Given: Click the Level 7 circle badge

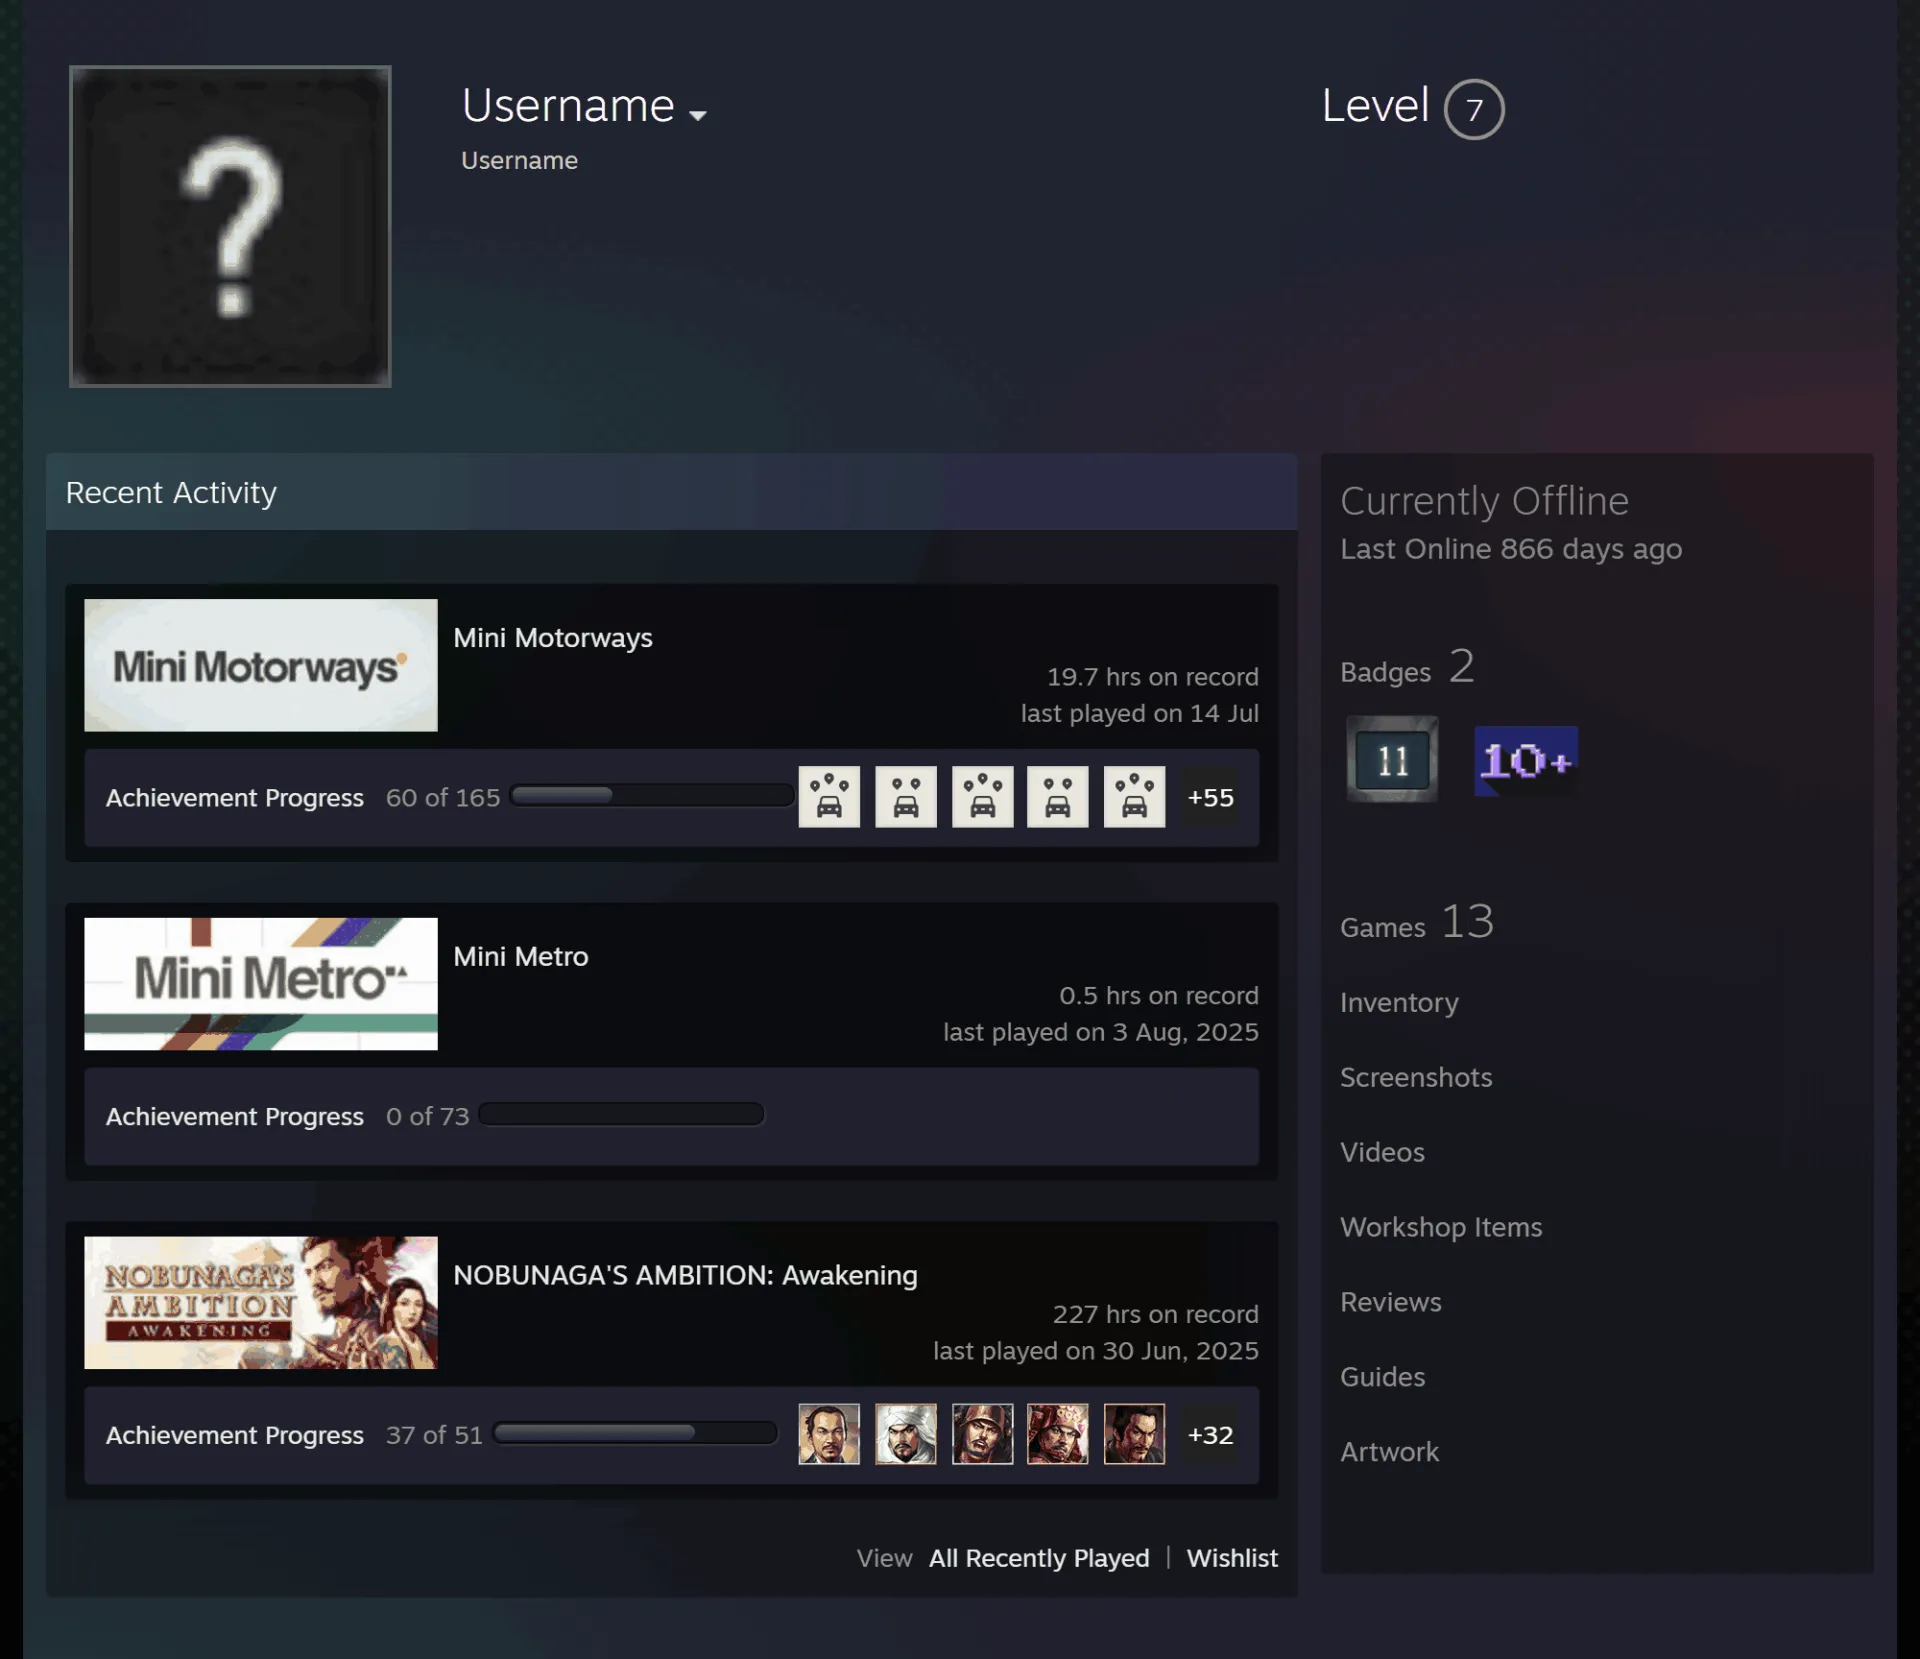Looking at the screenshot, I should tap(1474, 109).
